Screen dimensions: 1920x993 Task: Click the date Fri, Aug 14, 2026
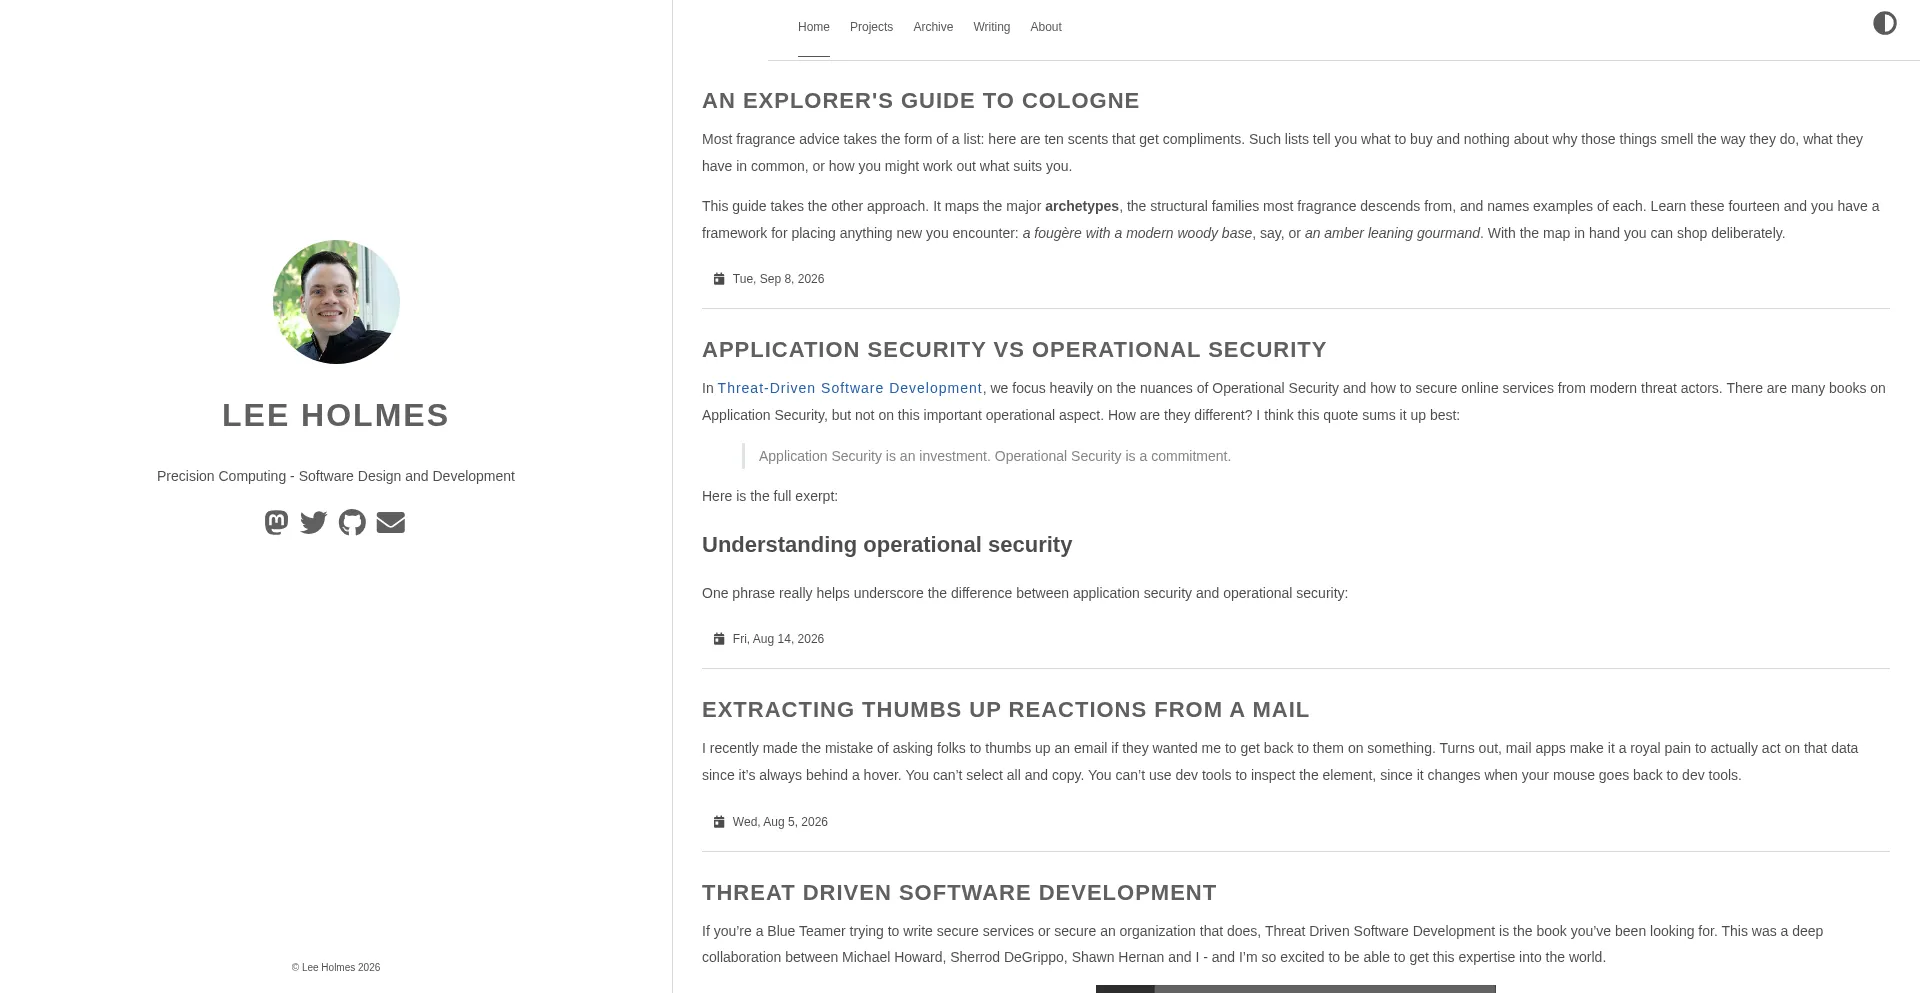click(778, 639)
